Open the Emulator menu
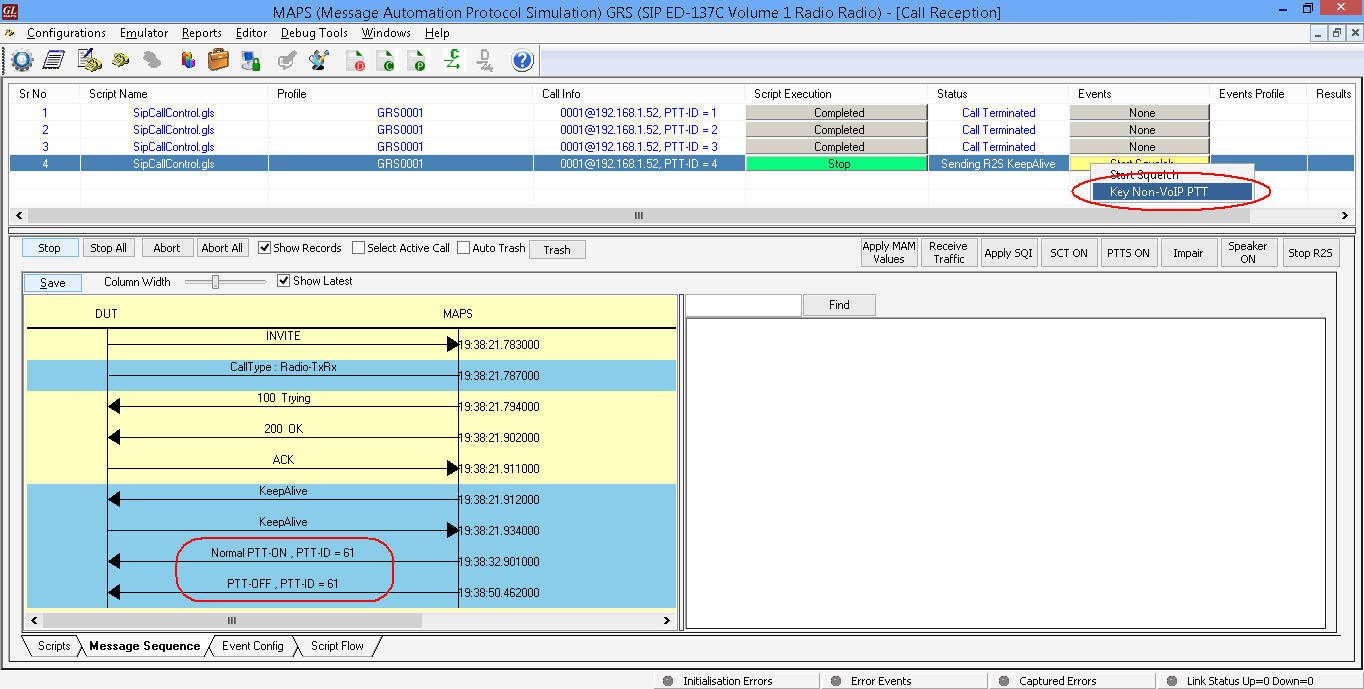The height and width of the screenshot is (689, 1364). click(x=144, y=33)
